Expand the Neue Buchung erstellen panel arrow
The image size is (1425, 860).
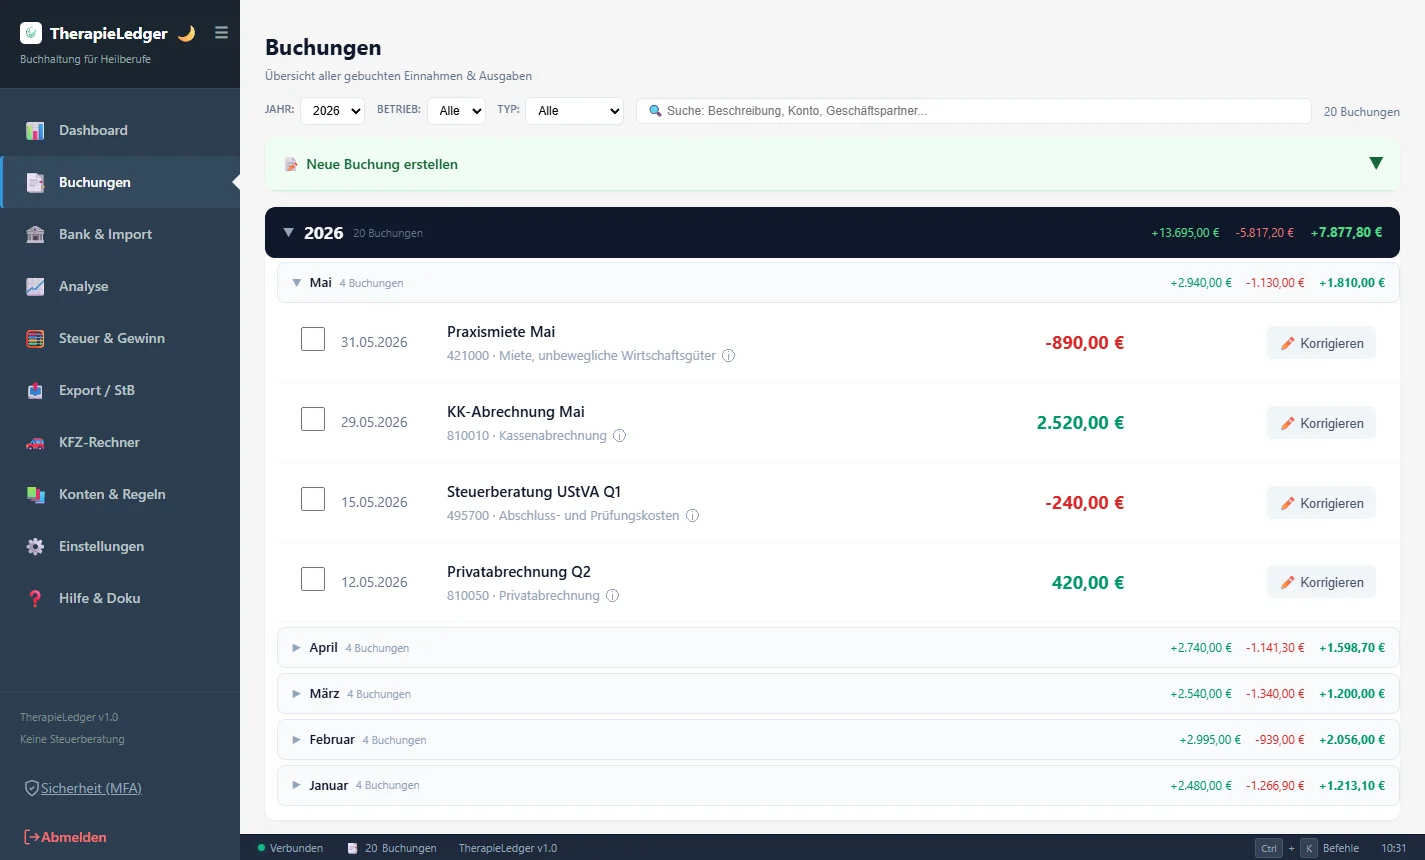click(1376, 164)
